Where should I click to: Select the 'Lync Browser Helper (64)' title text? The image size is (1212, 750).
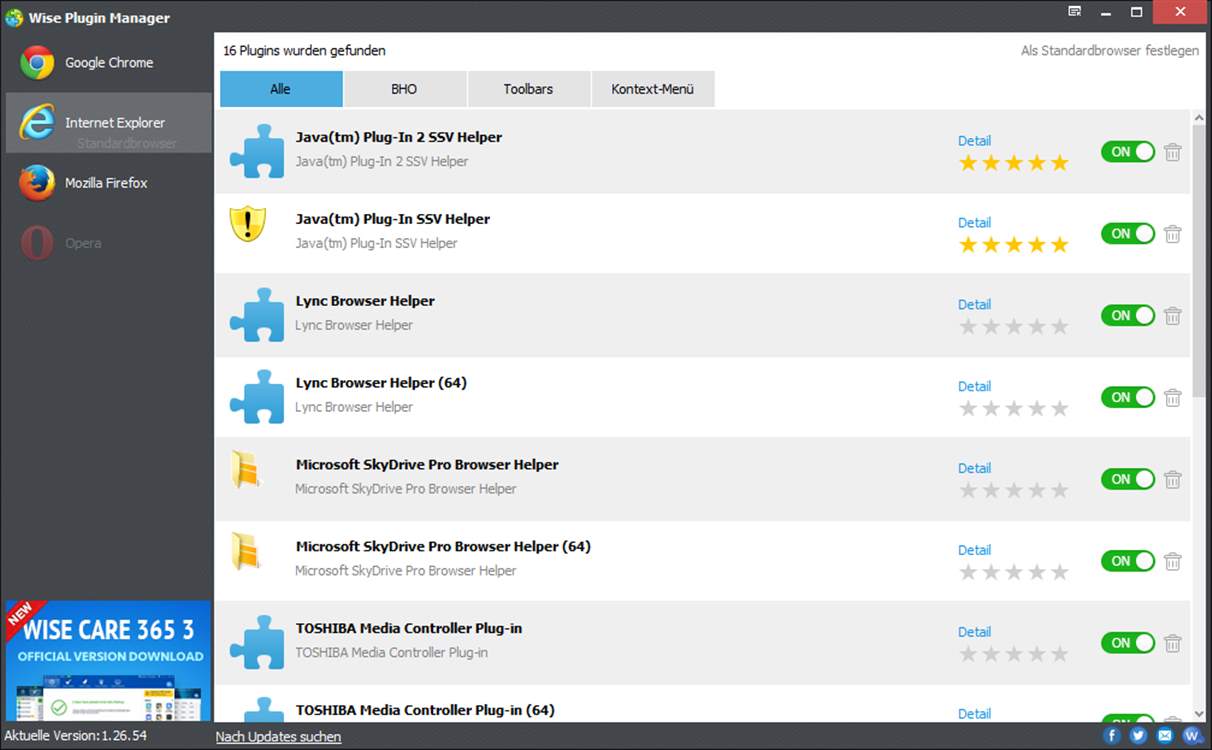tap(381, 383)
